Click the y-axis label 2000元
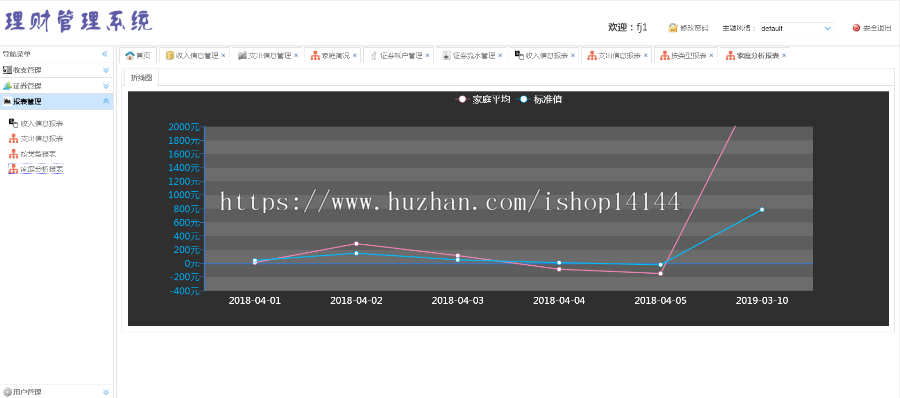This screenshot has height=398, width=900. coord(183,127)
